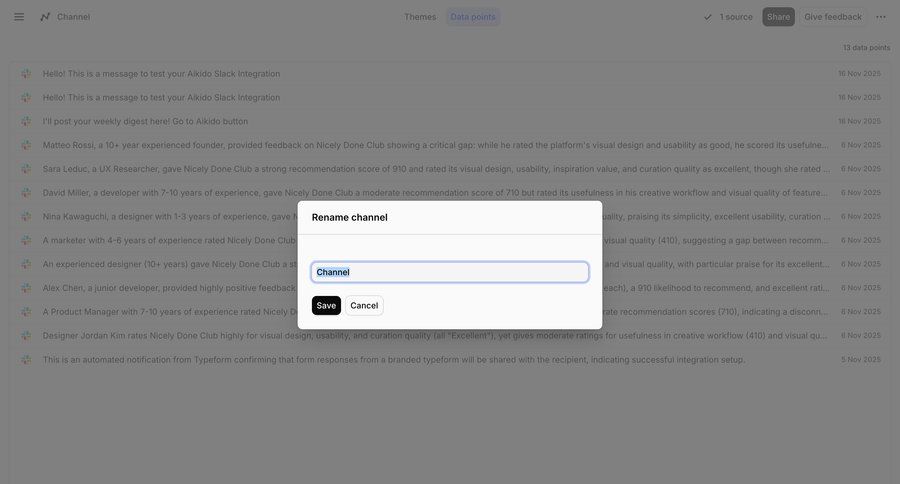Click Slack icon beside Sara Leduc row

click(x=26, y=169)
